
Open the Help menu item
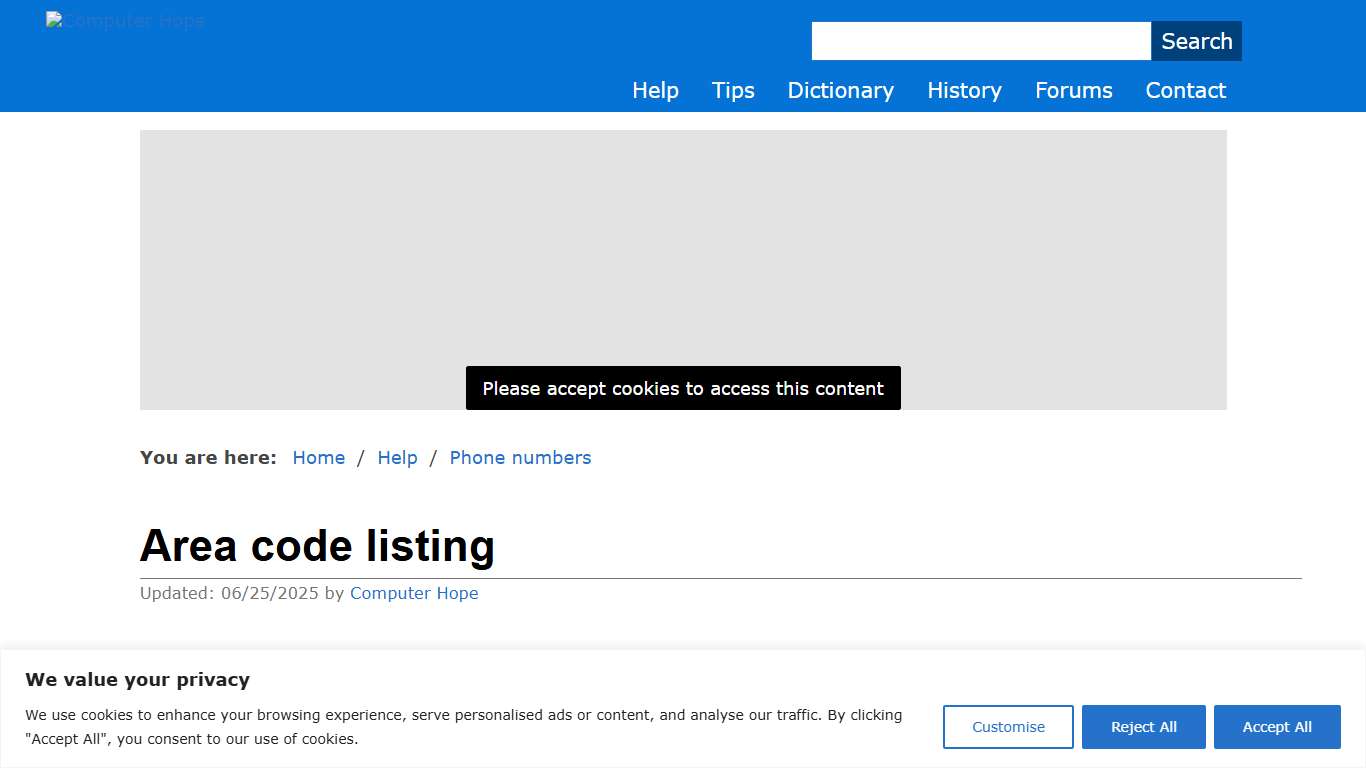(655, 90)
